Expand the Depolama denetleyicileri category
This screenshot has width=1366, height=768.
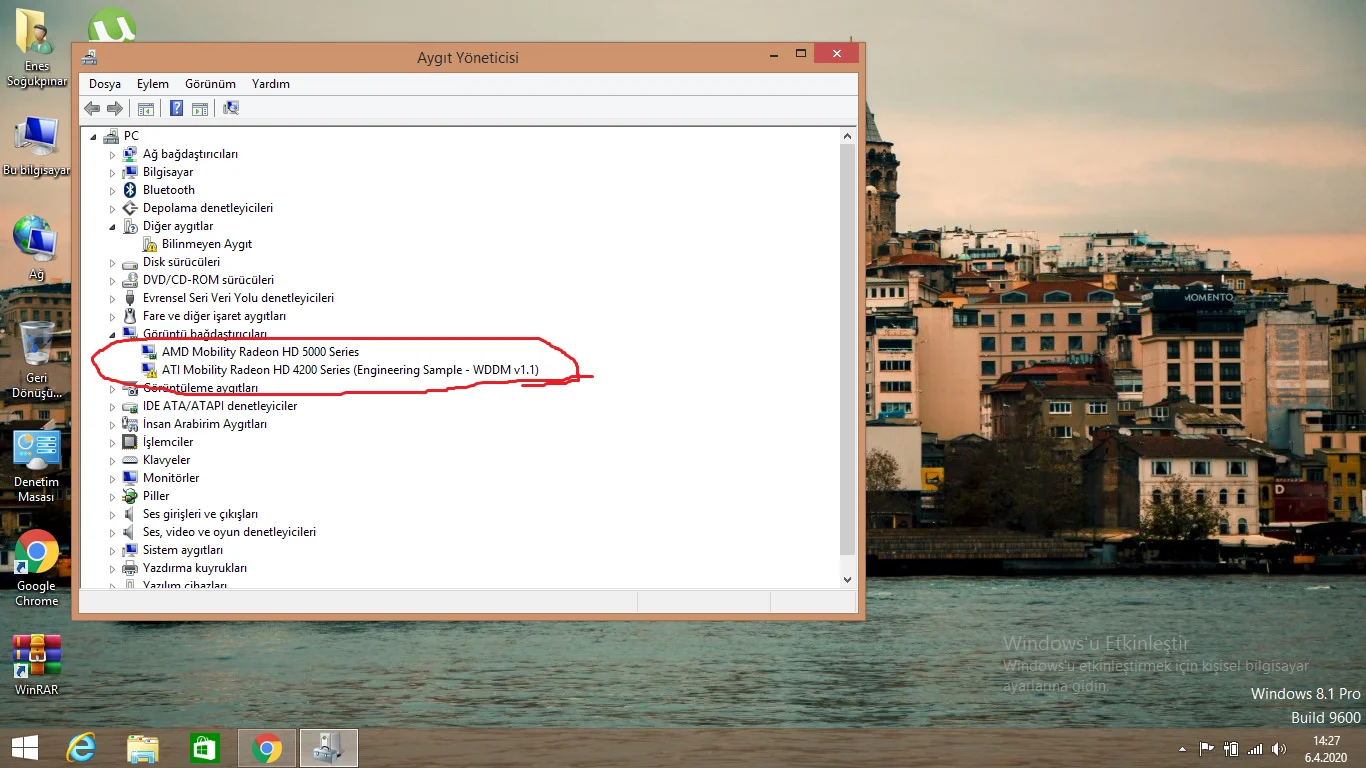[x=113, y=209]
